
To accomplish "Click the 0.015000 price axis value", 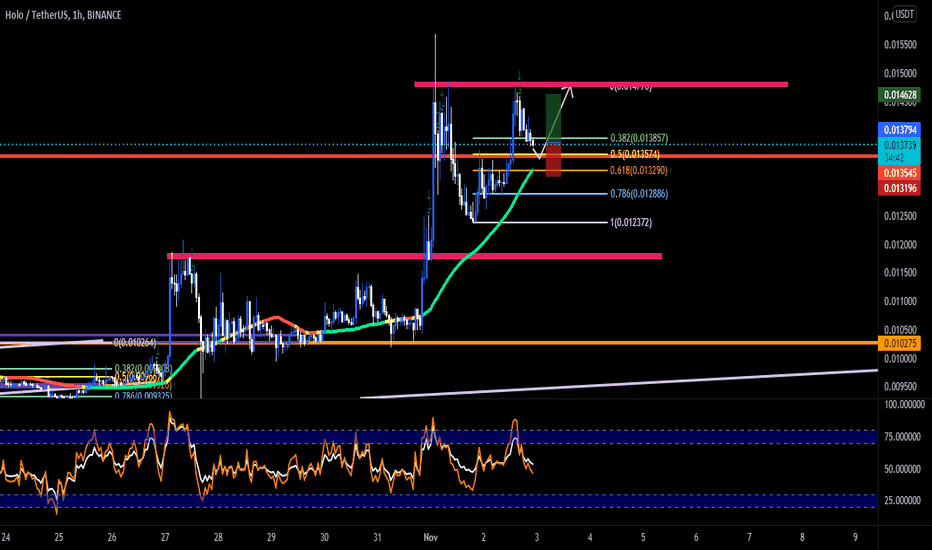I will click(900, 73).
